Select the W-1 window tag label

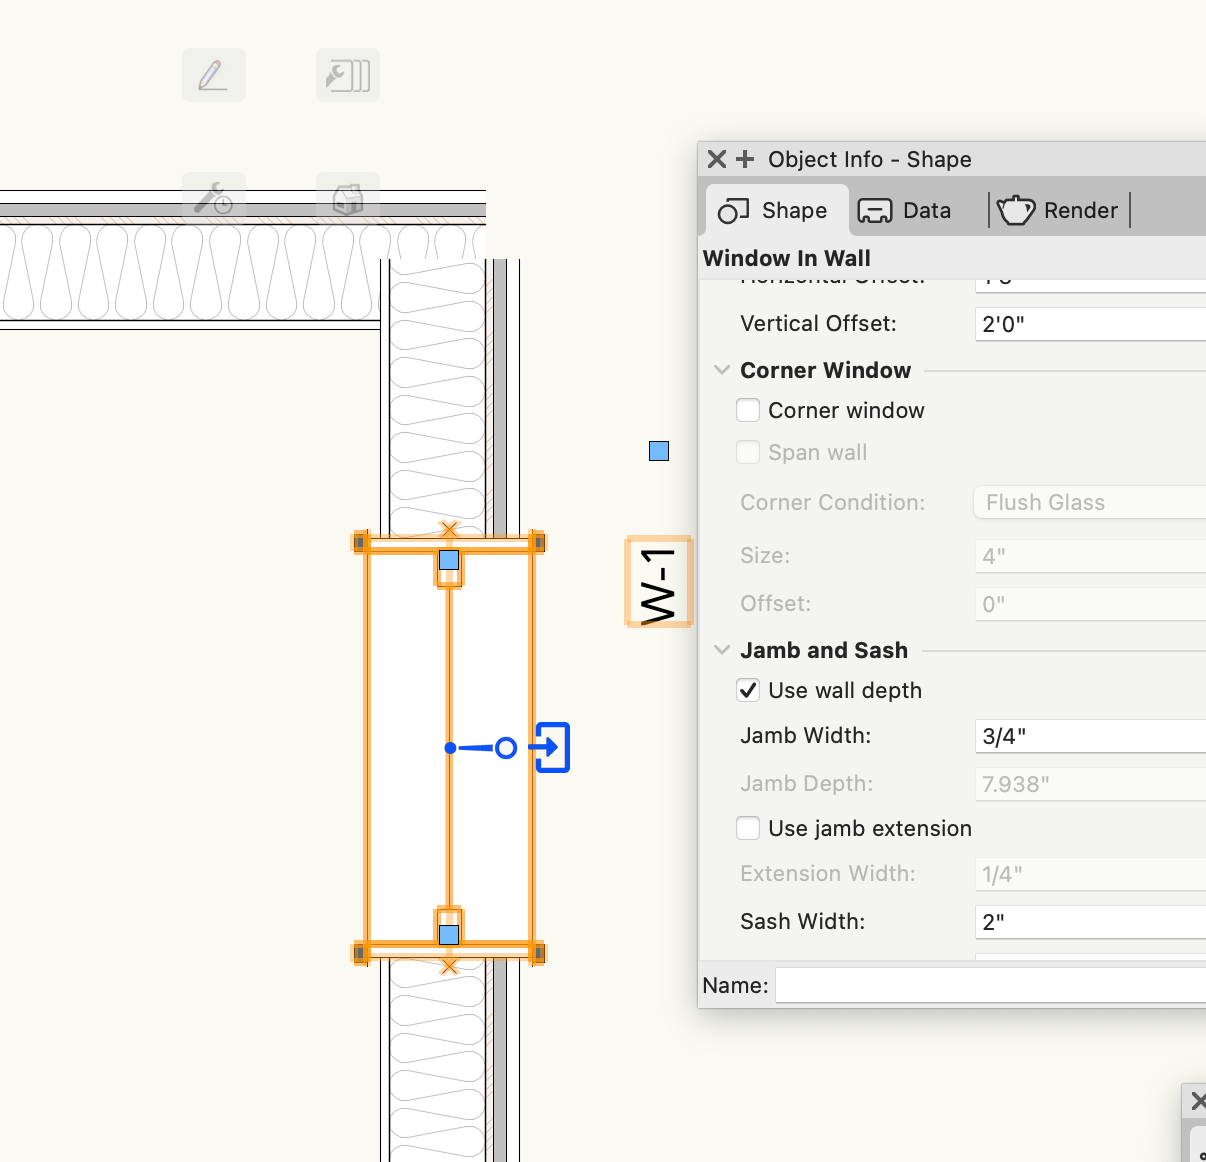[658, 583]
